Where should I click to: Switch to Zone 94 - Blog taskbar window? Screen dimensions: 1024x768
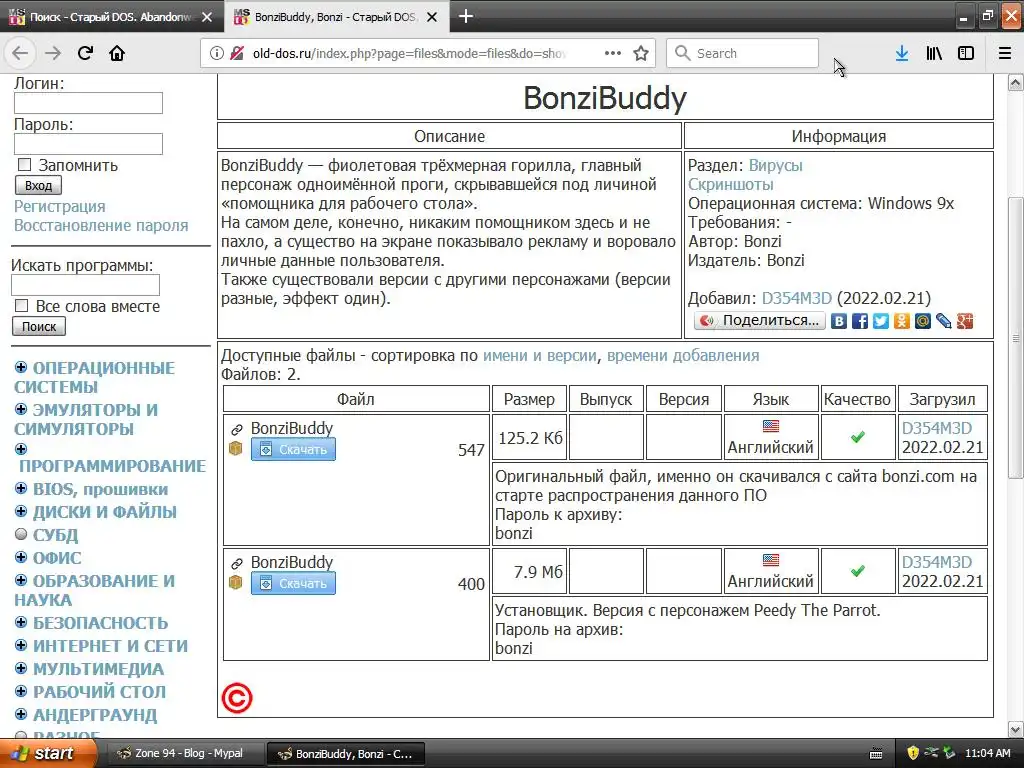[x=185, y=754]
